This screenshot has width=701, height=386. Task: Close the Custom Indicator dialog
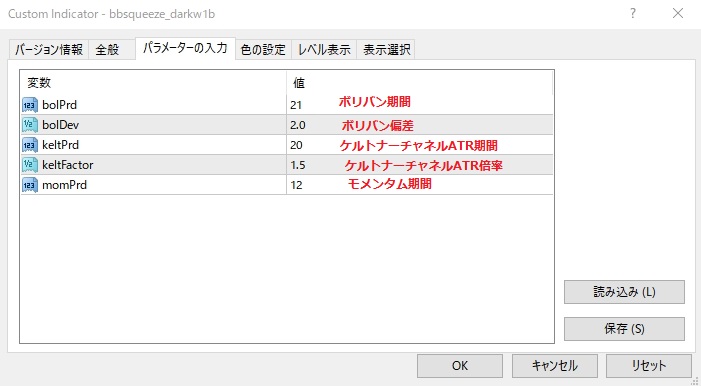678,14
